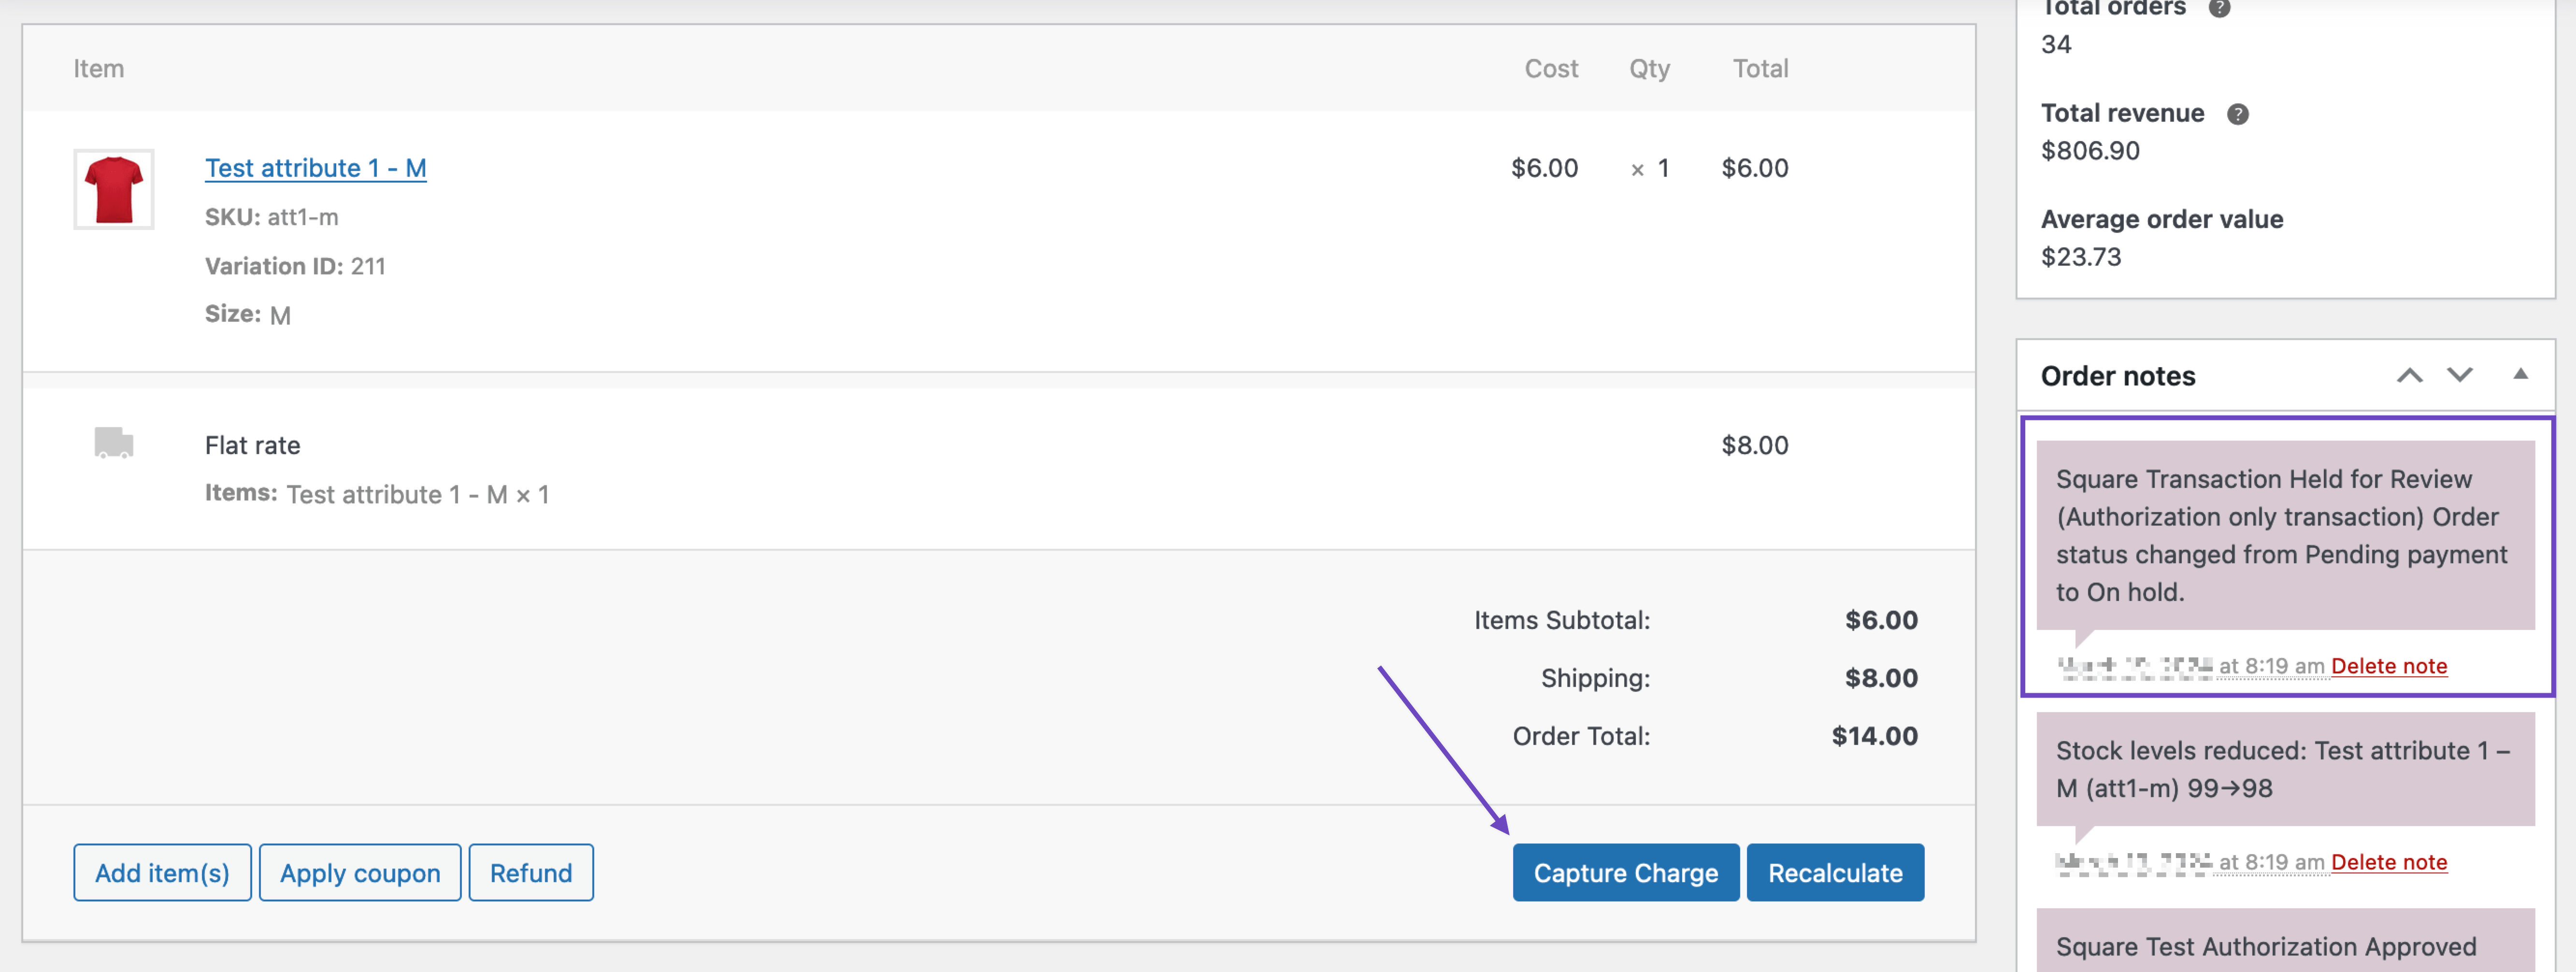This screenshot has height=972, width=2576.
Task: Delete the Square Transaction Held note
Action: coord(2388,666)
